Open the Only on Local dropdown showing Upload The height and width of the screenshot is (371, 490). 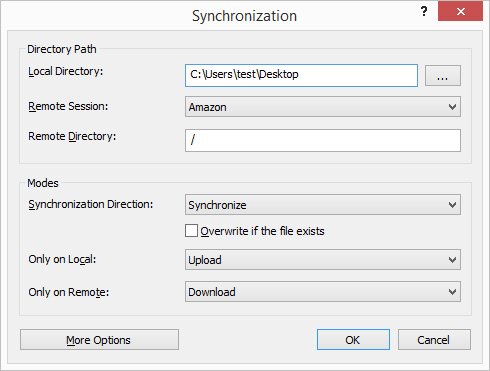323,260
